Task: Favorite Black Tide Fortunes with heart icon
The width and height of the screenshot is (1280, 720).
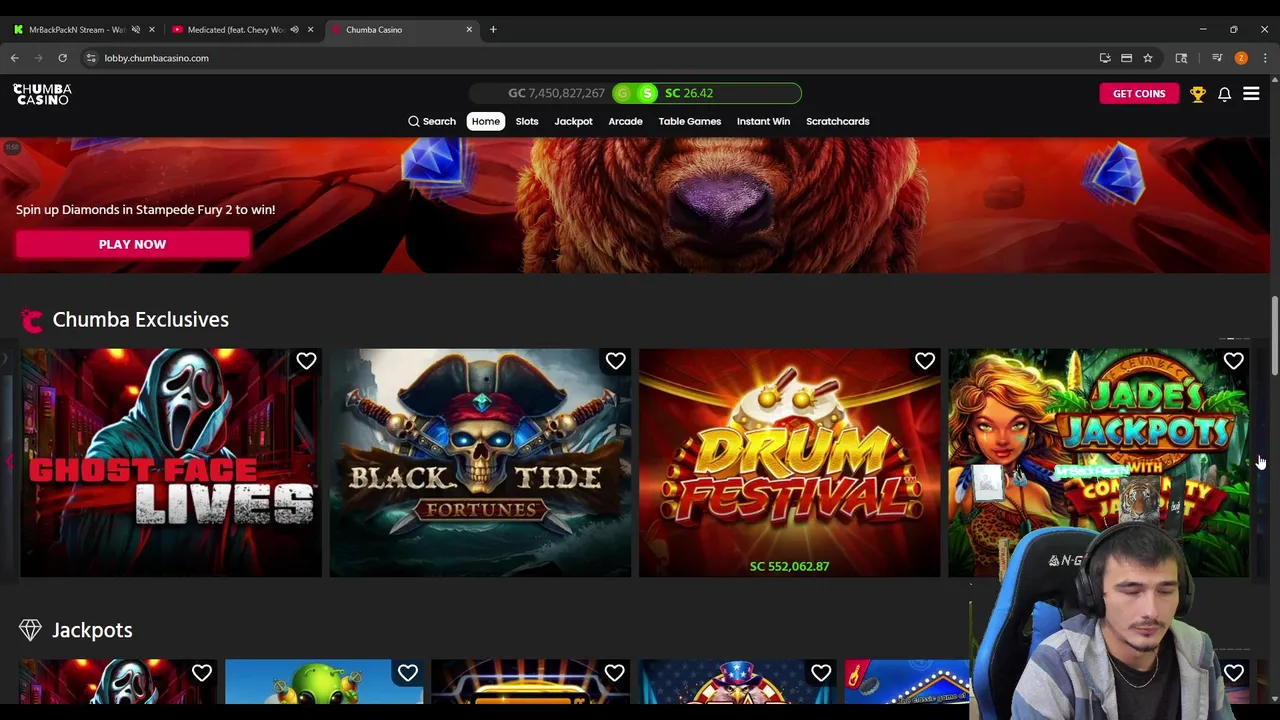Action: [615, 361]
